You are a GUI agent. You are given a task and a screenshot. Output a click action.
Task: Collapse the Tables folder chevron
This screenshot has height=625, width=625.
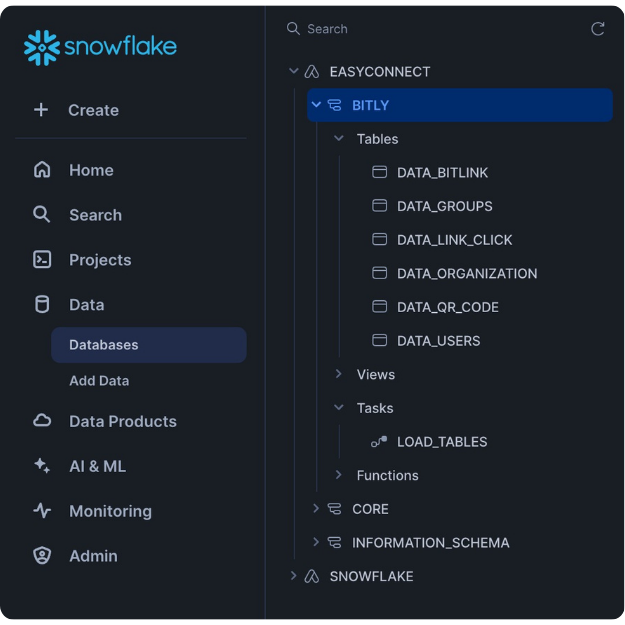pos(339,138)
